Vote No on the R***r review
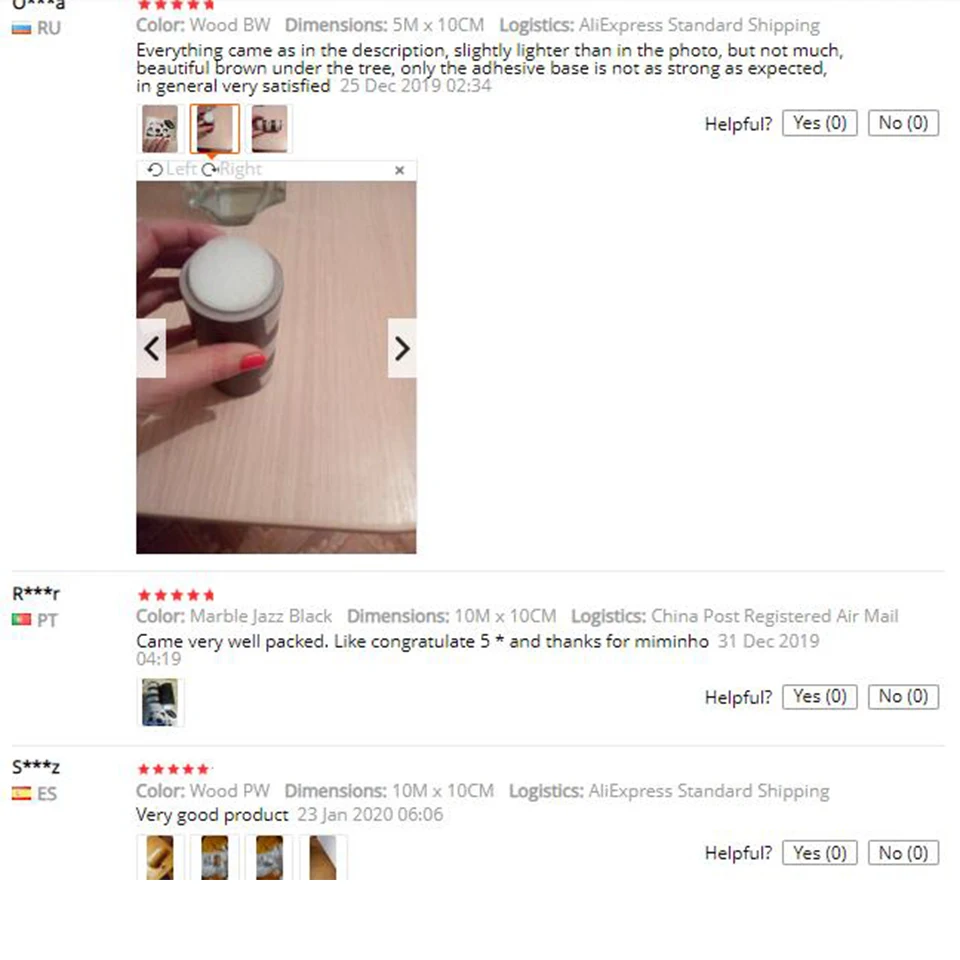Viewport: 960px width, 960px height. pyautogui.click(x=903, y=697)
